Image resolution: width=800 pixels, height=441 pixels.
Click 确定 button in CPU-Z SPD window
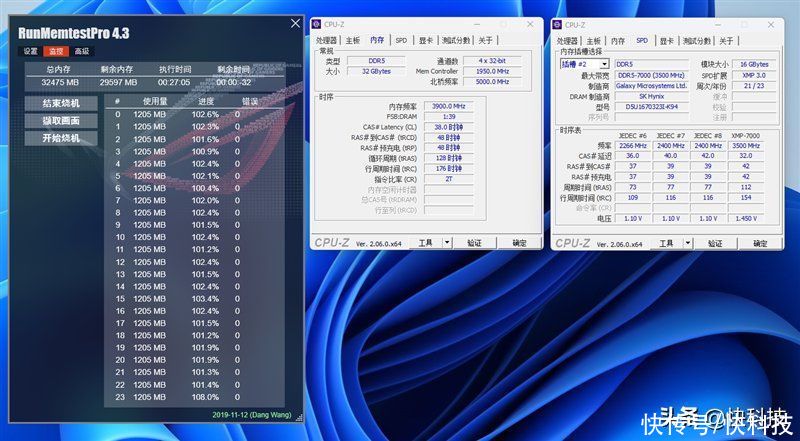(760, 243)
